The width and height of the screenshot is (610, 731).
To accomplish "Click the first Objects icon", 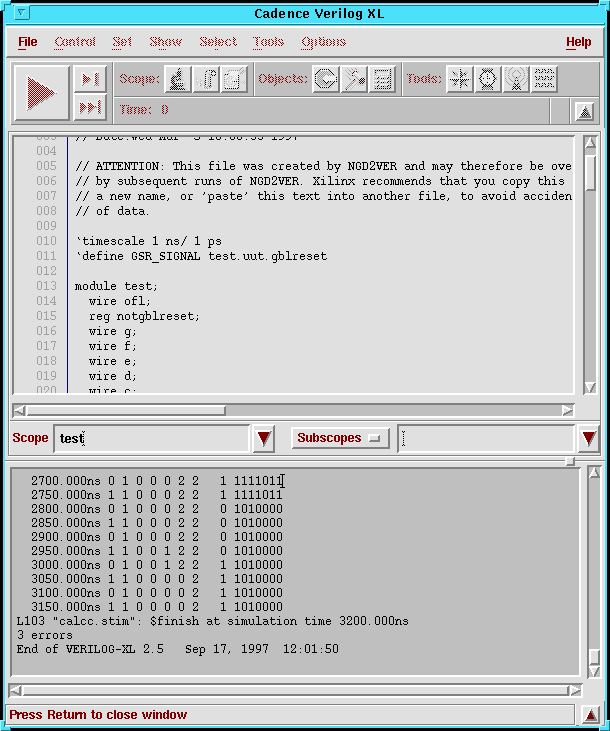I will (x=325, y=79).
